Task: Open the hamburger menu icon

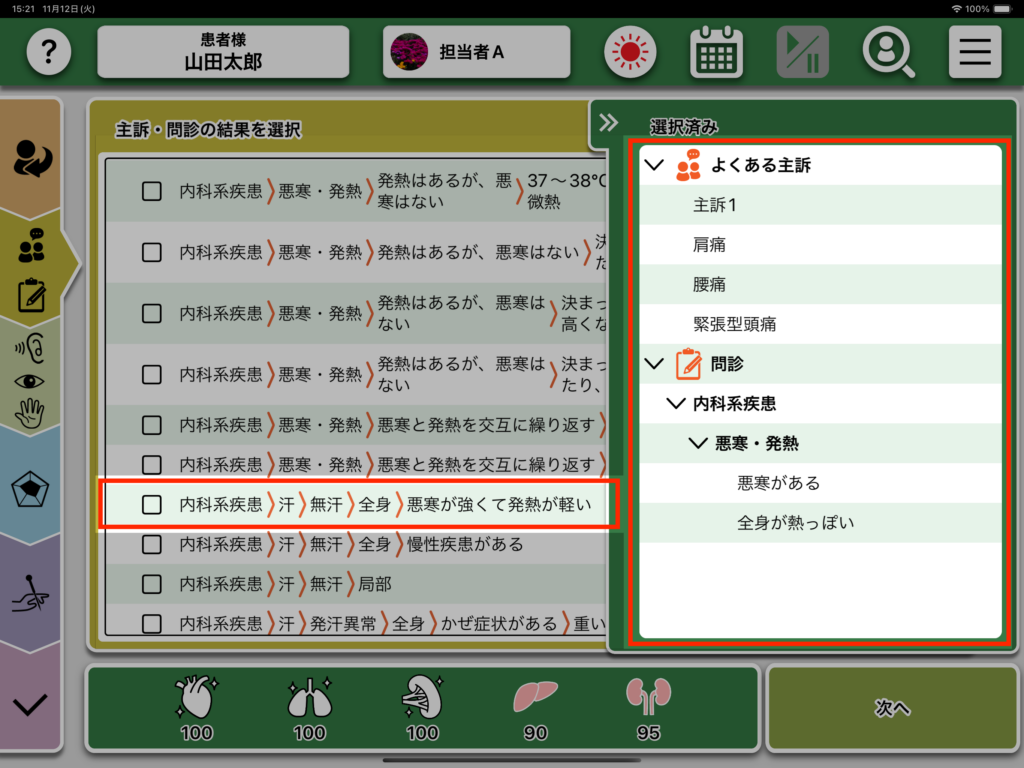Action: click(x=974, y=52)
